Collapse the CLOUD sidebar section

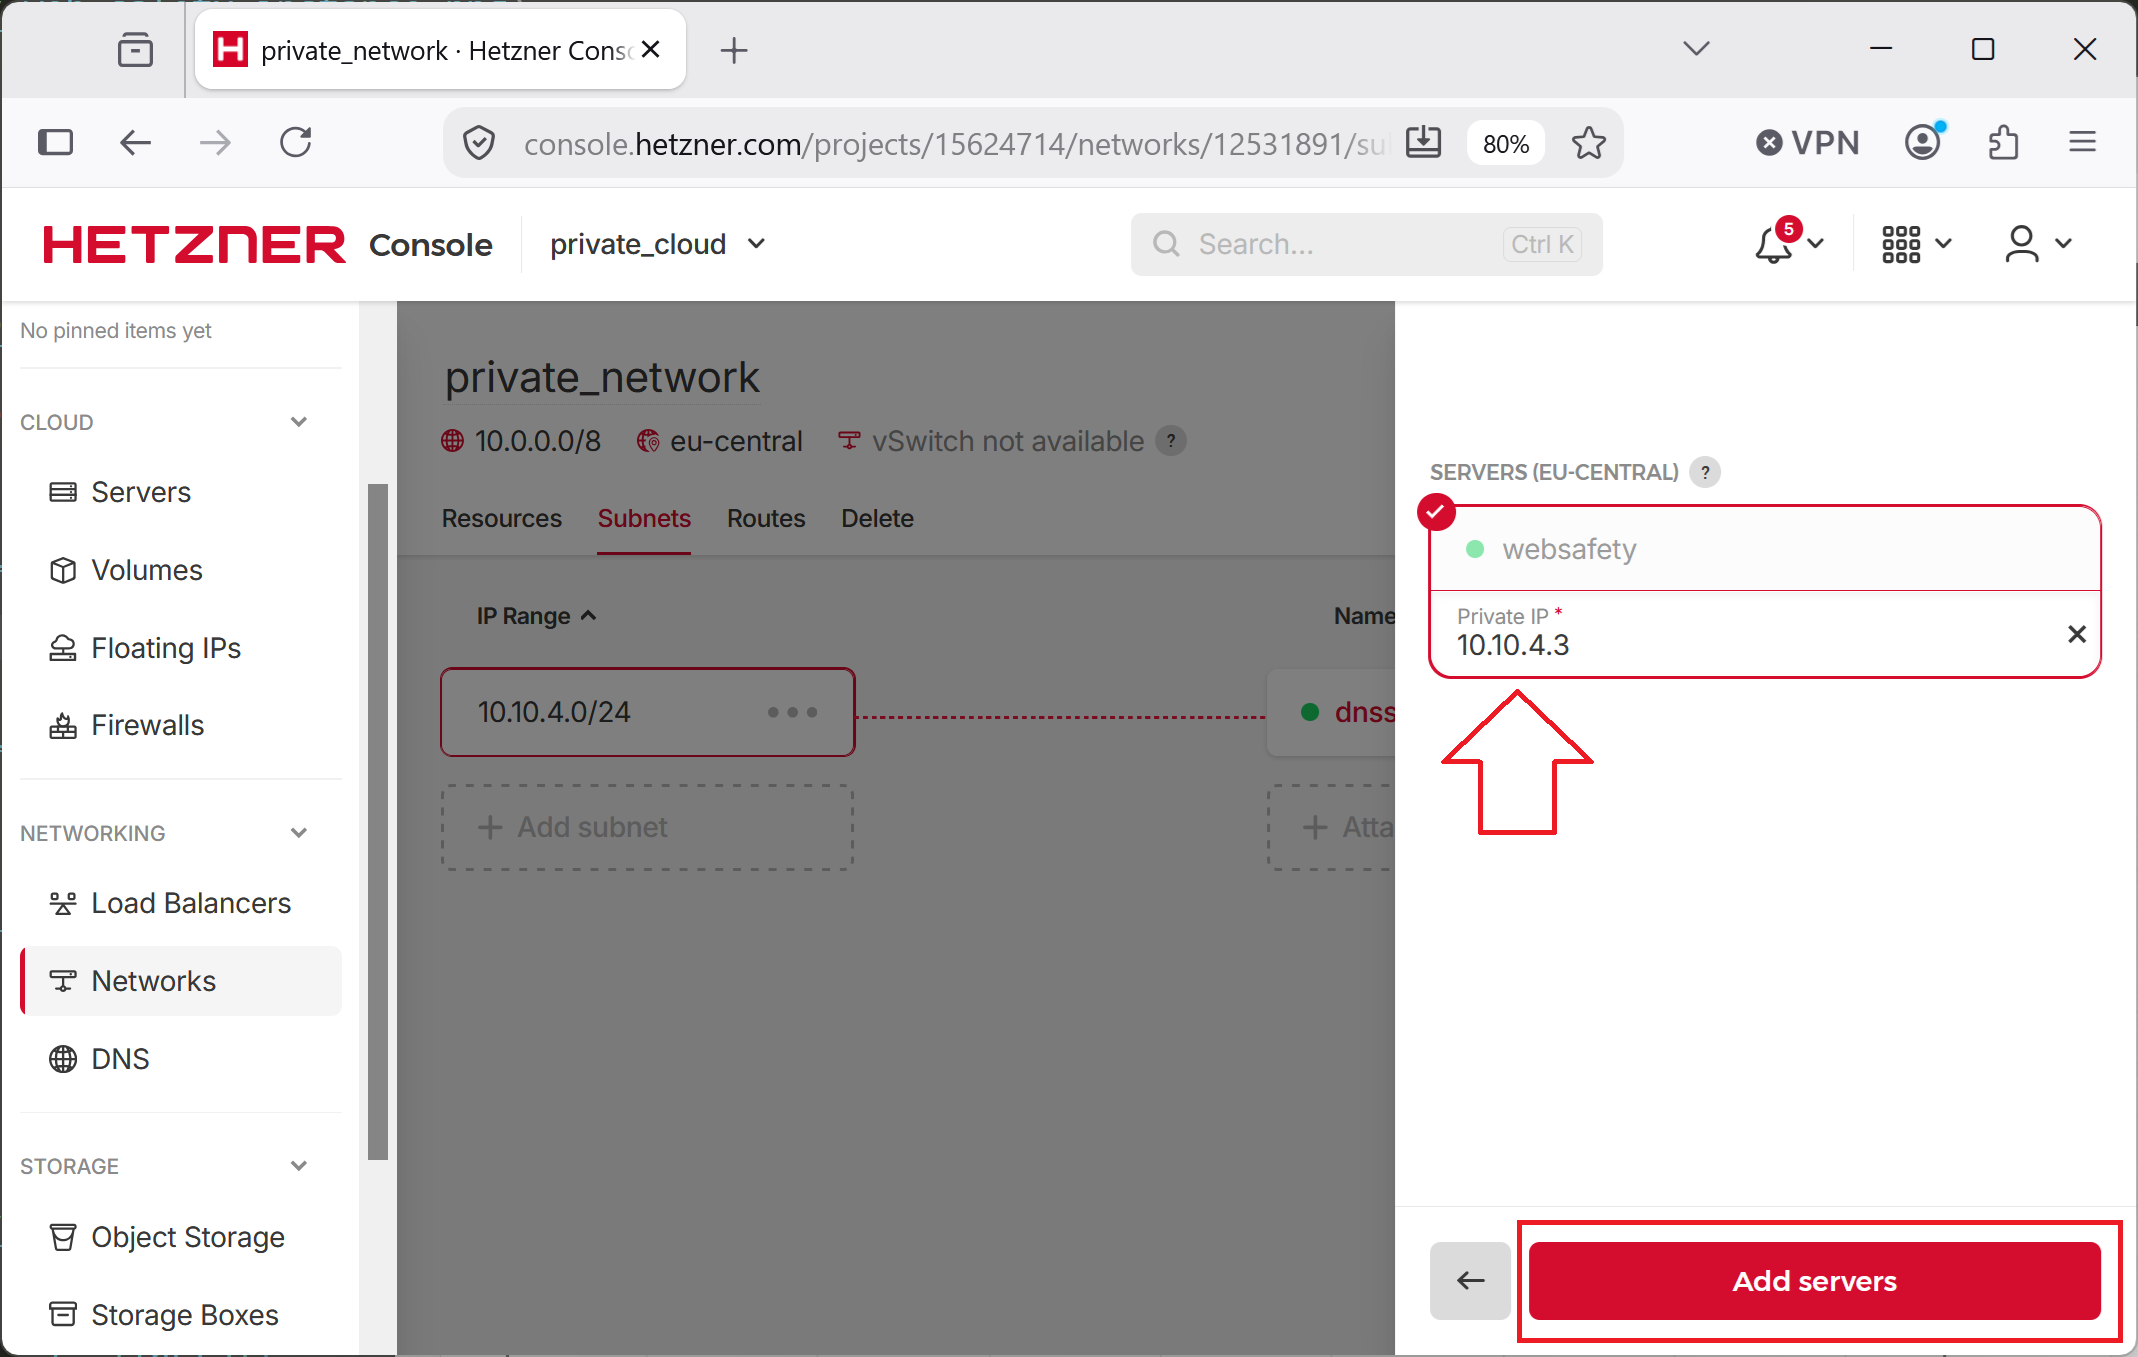[x=298, y=422]
